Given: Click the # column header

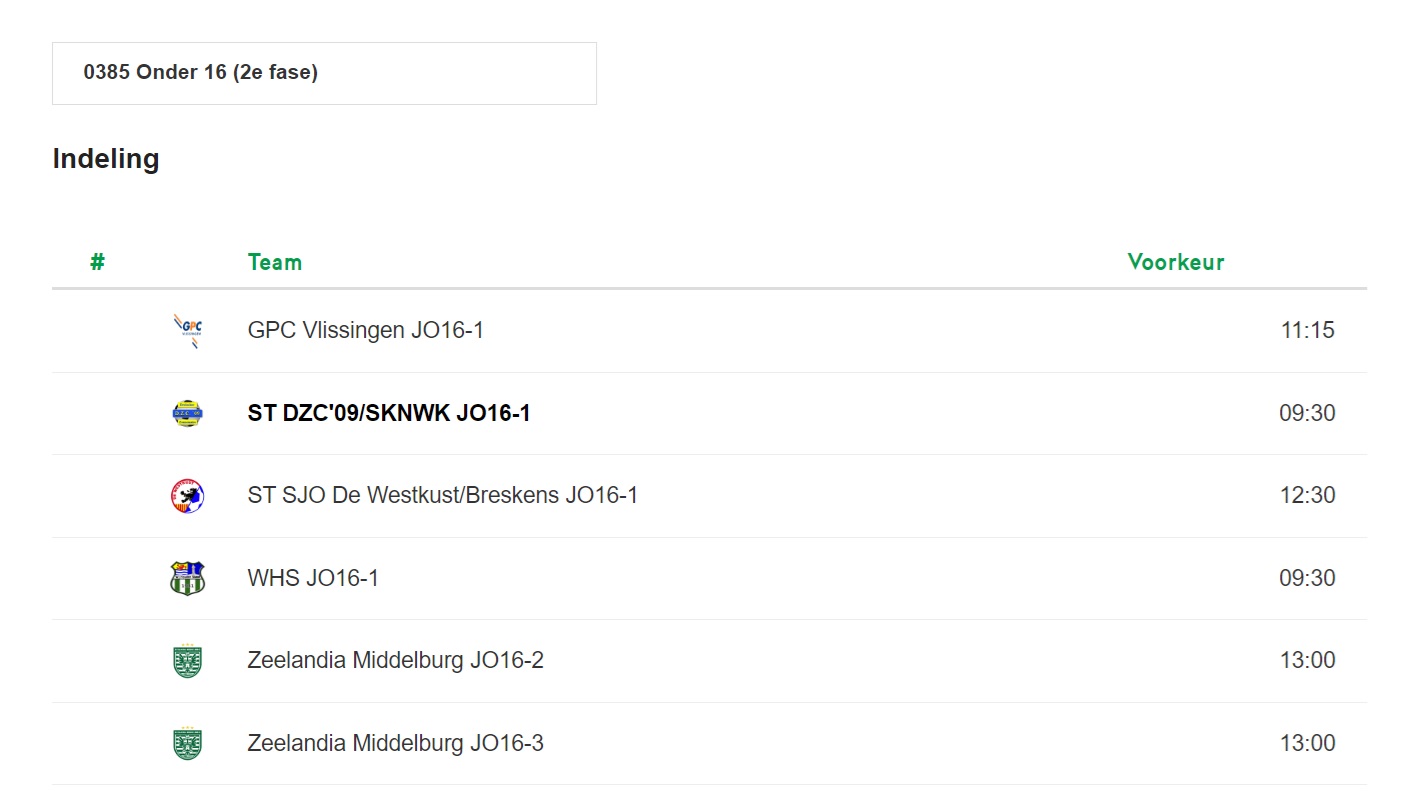Looking at the screenshot, I should [x=97, y=262].
